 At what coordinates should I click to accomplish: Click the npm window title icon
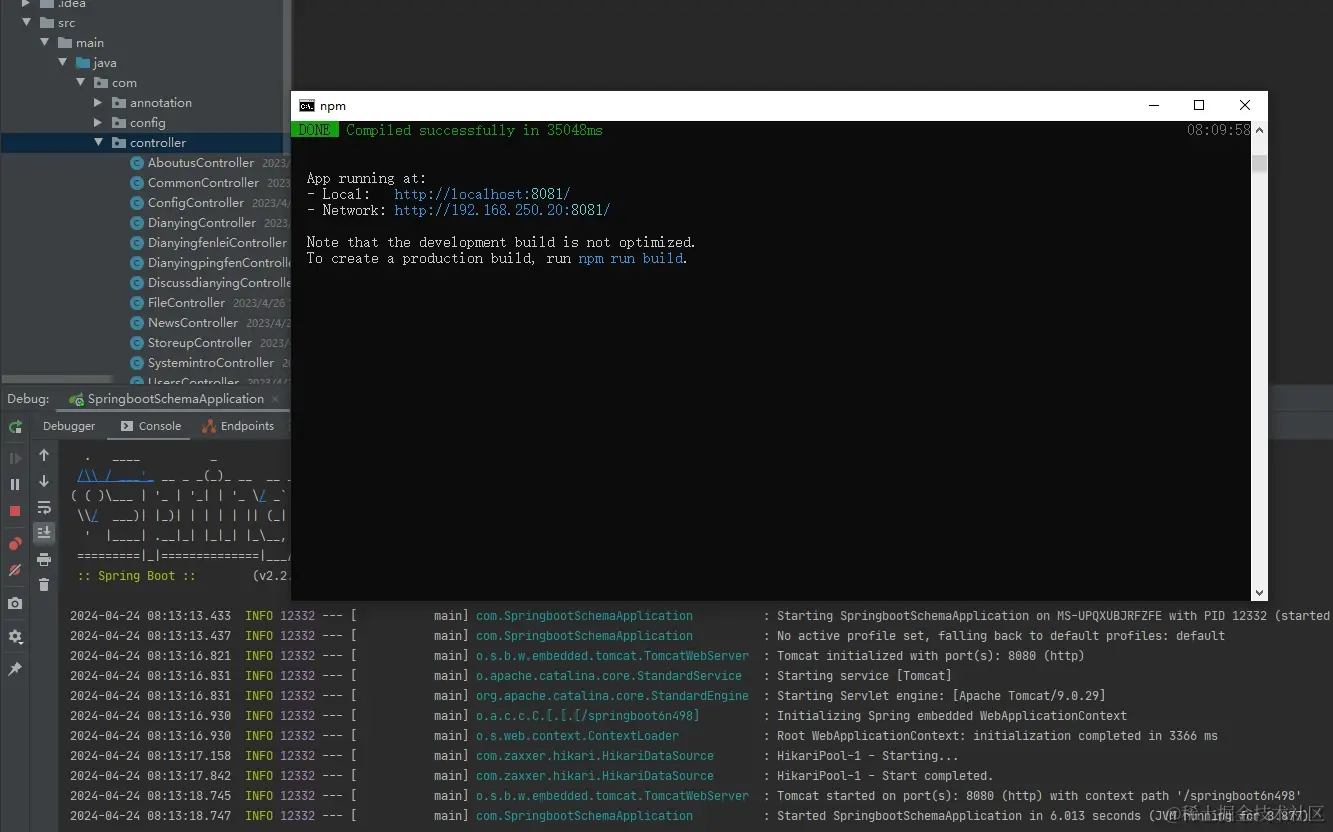[307, 106]
